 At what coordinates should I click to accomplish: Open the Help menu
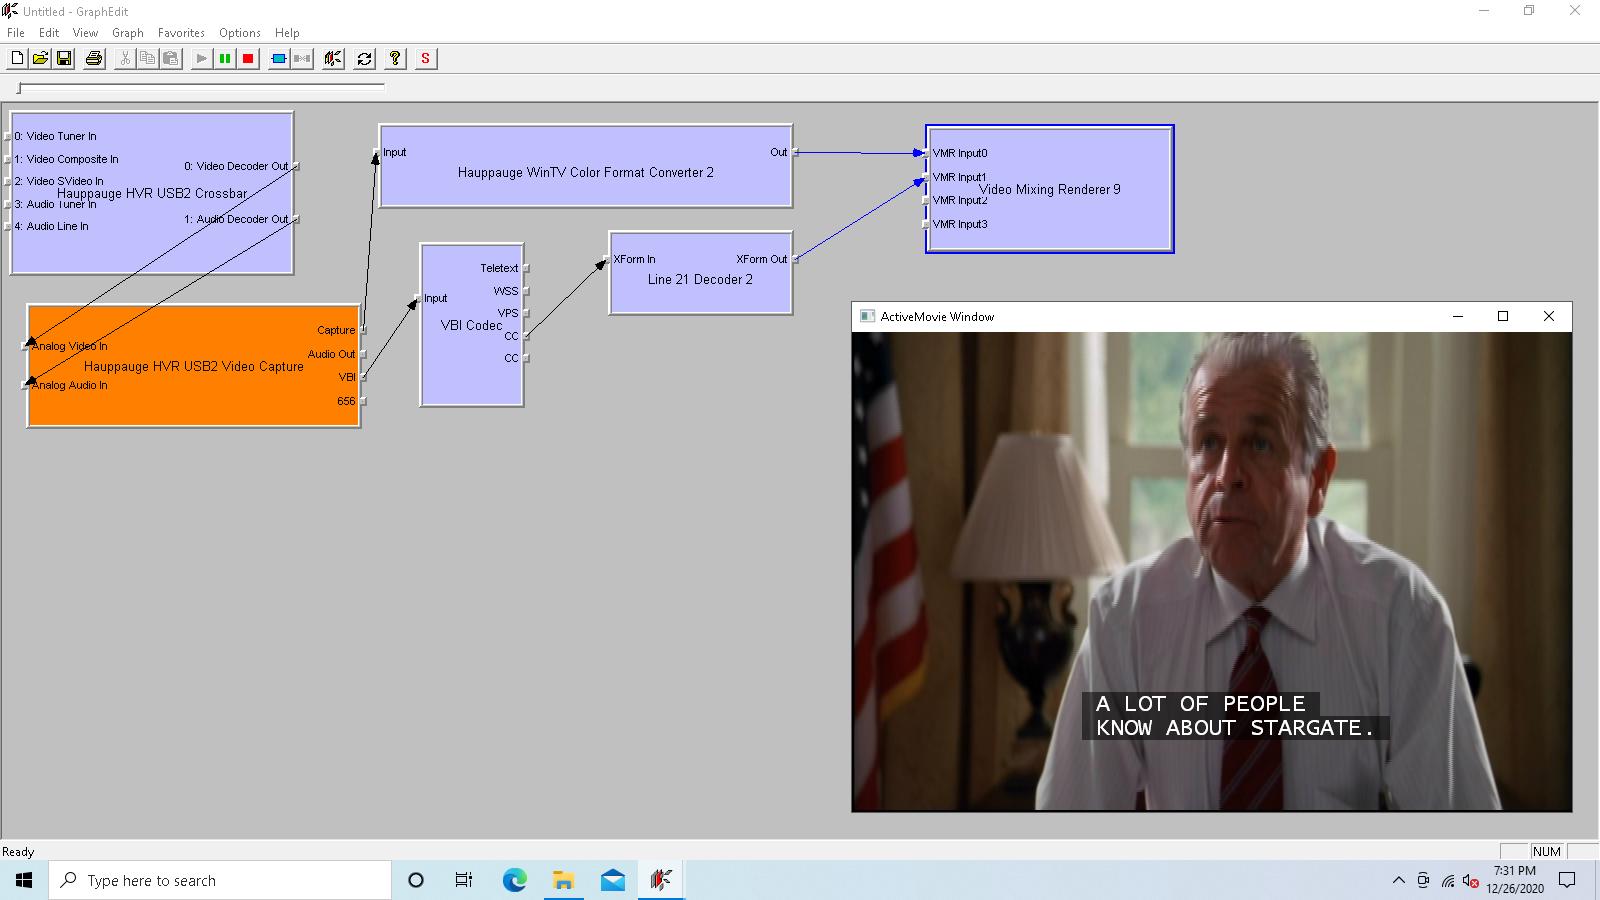point(287,33)
